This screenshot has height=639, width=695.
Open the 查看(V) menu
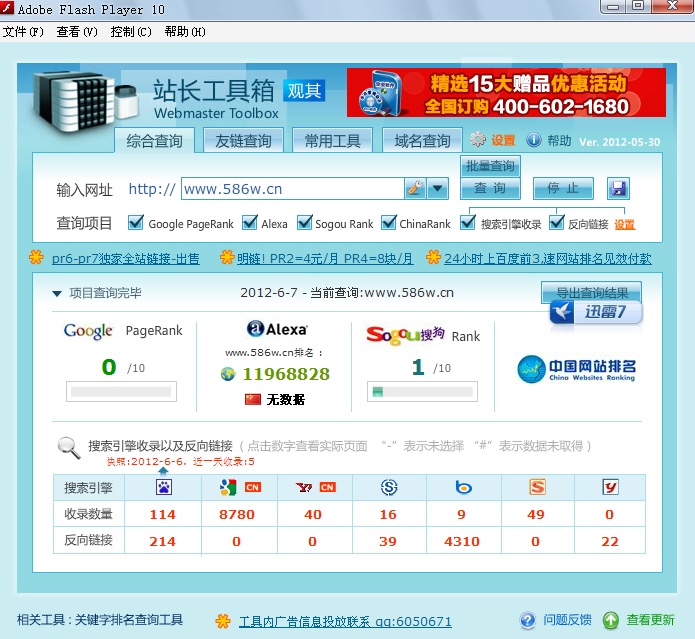(x=77, y=31)
